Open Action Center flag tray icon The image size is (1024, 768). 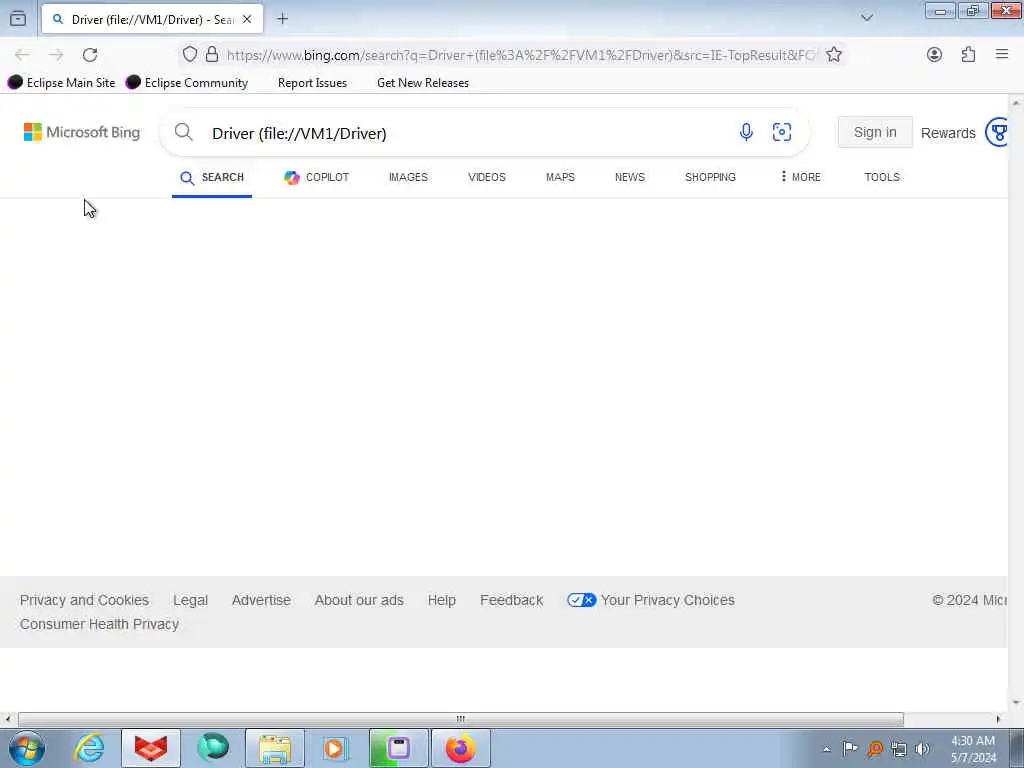[850, 749]
